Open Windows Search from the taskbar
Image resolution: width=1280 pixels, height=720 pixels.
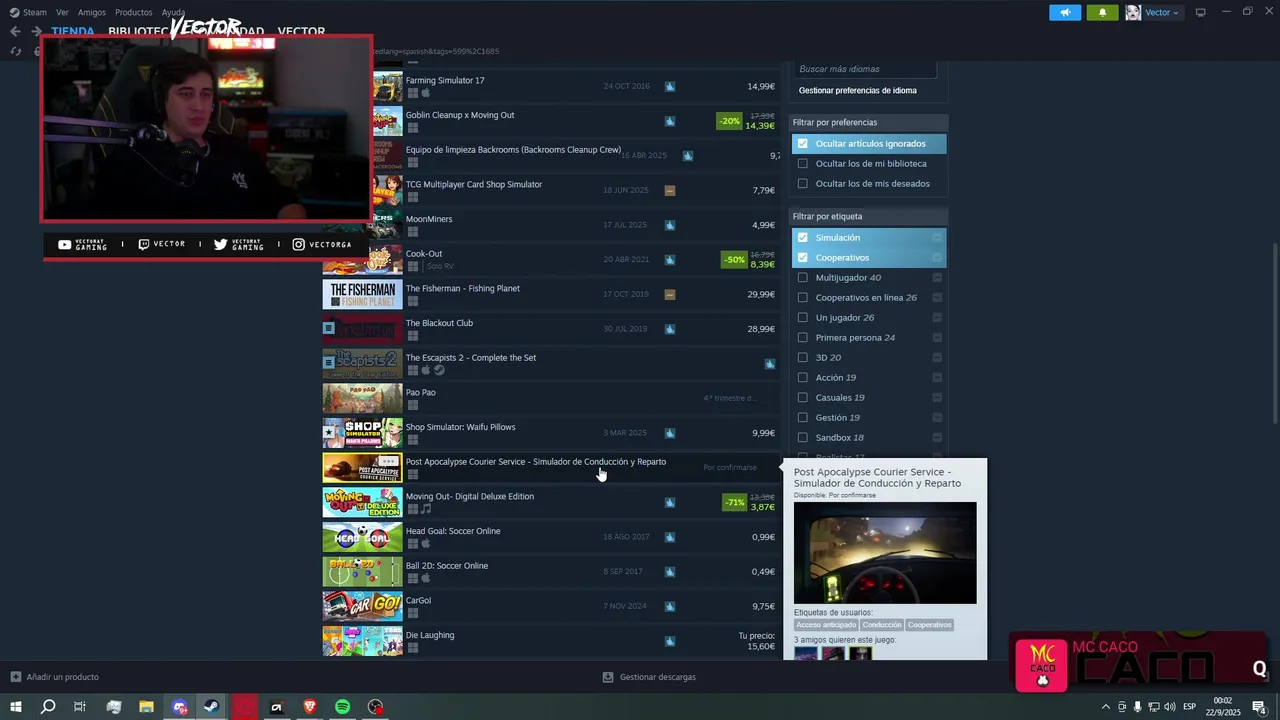pyautogui.click(x=48, y=707)
